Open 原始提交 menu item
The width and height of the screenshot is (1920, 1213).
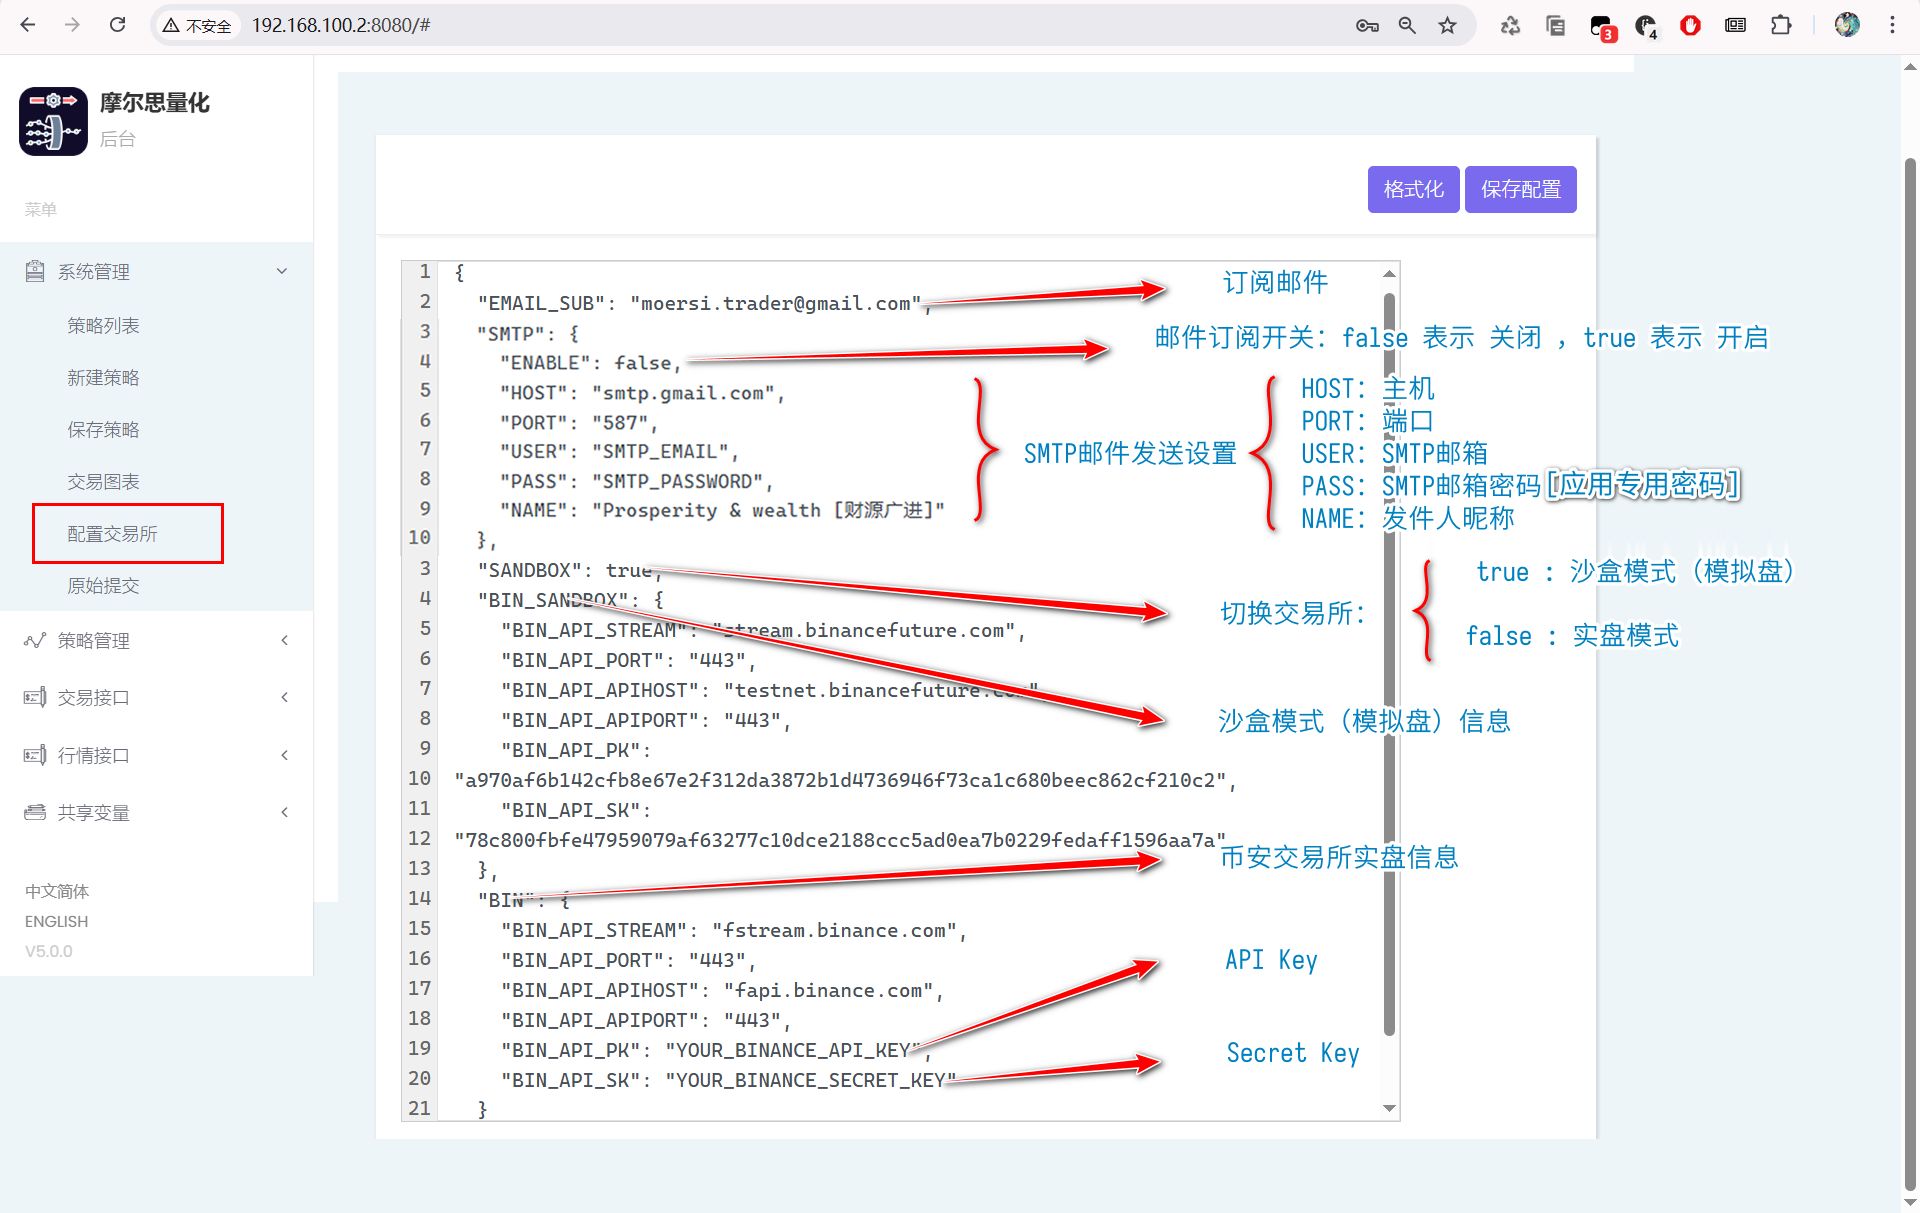coord(103,585)
